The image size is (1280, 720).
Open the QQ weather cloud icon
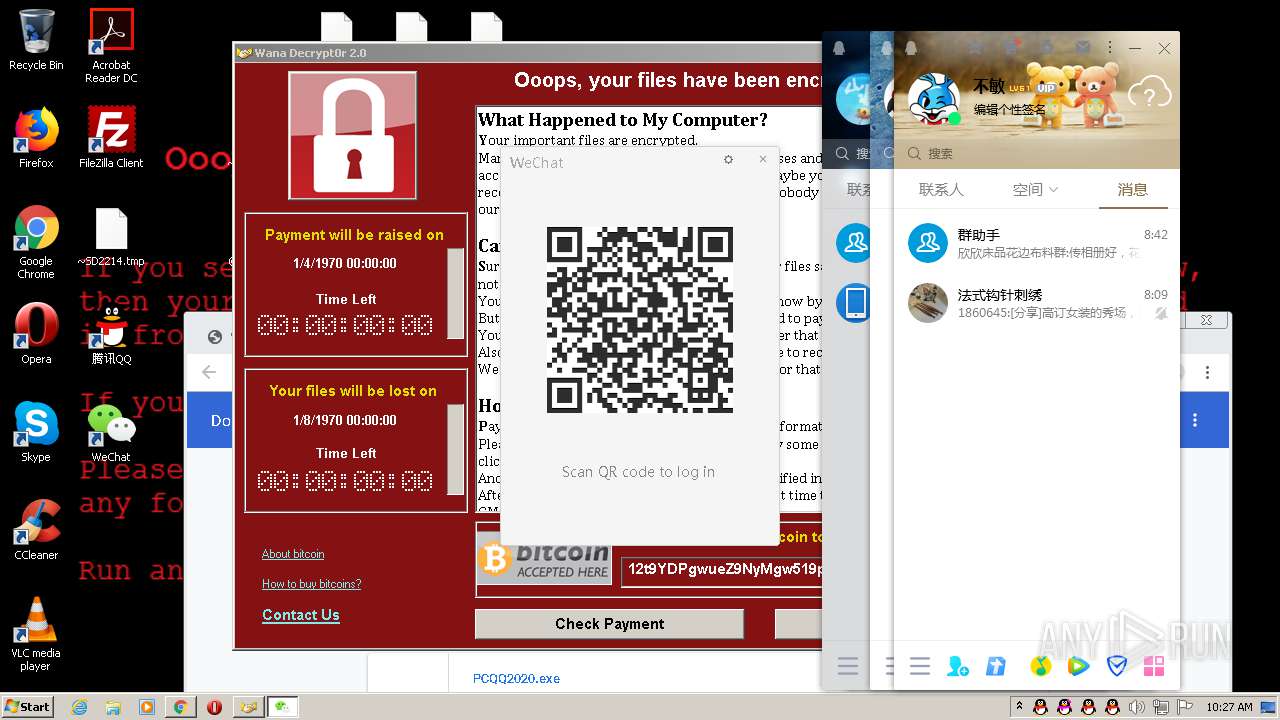point(1149,94)
